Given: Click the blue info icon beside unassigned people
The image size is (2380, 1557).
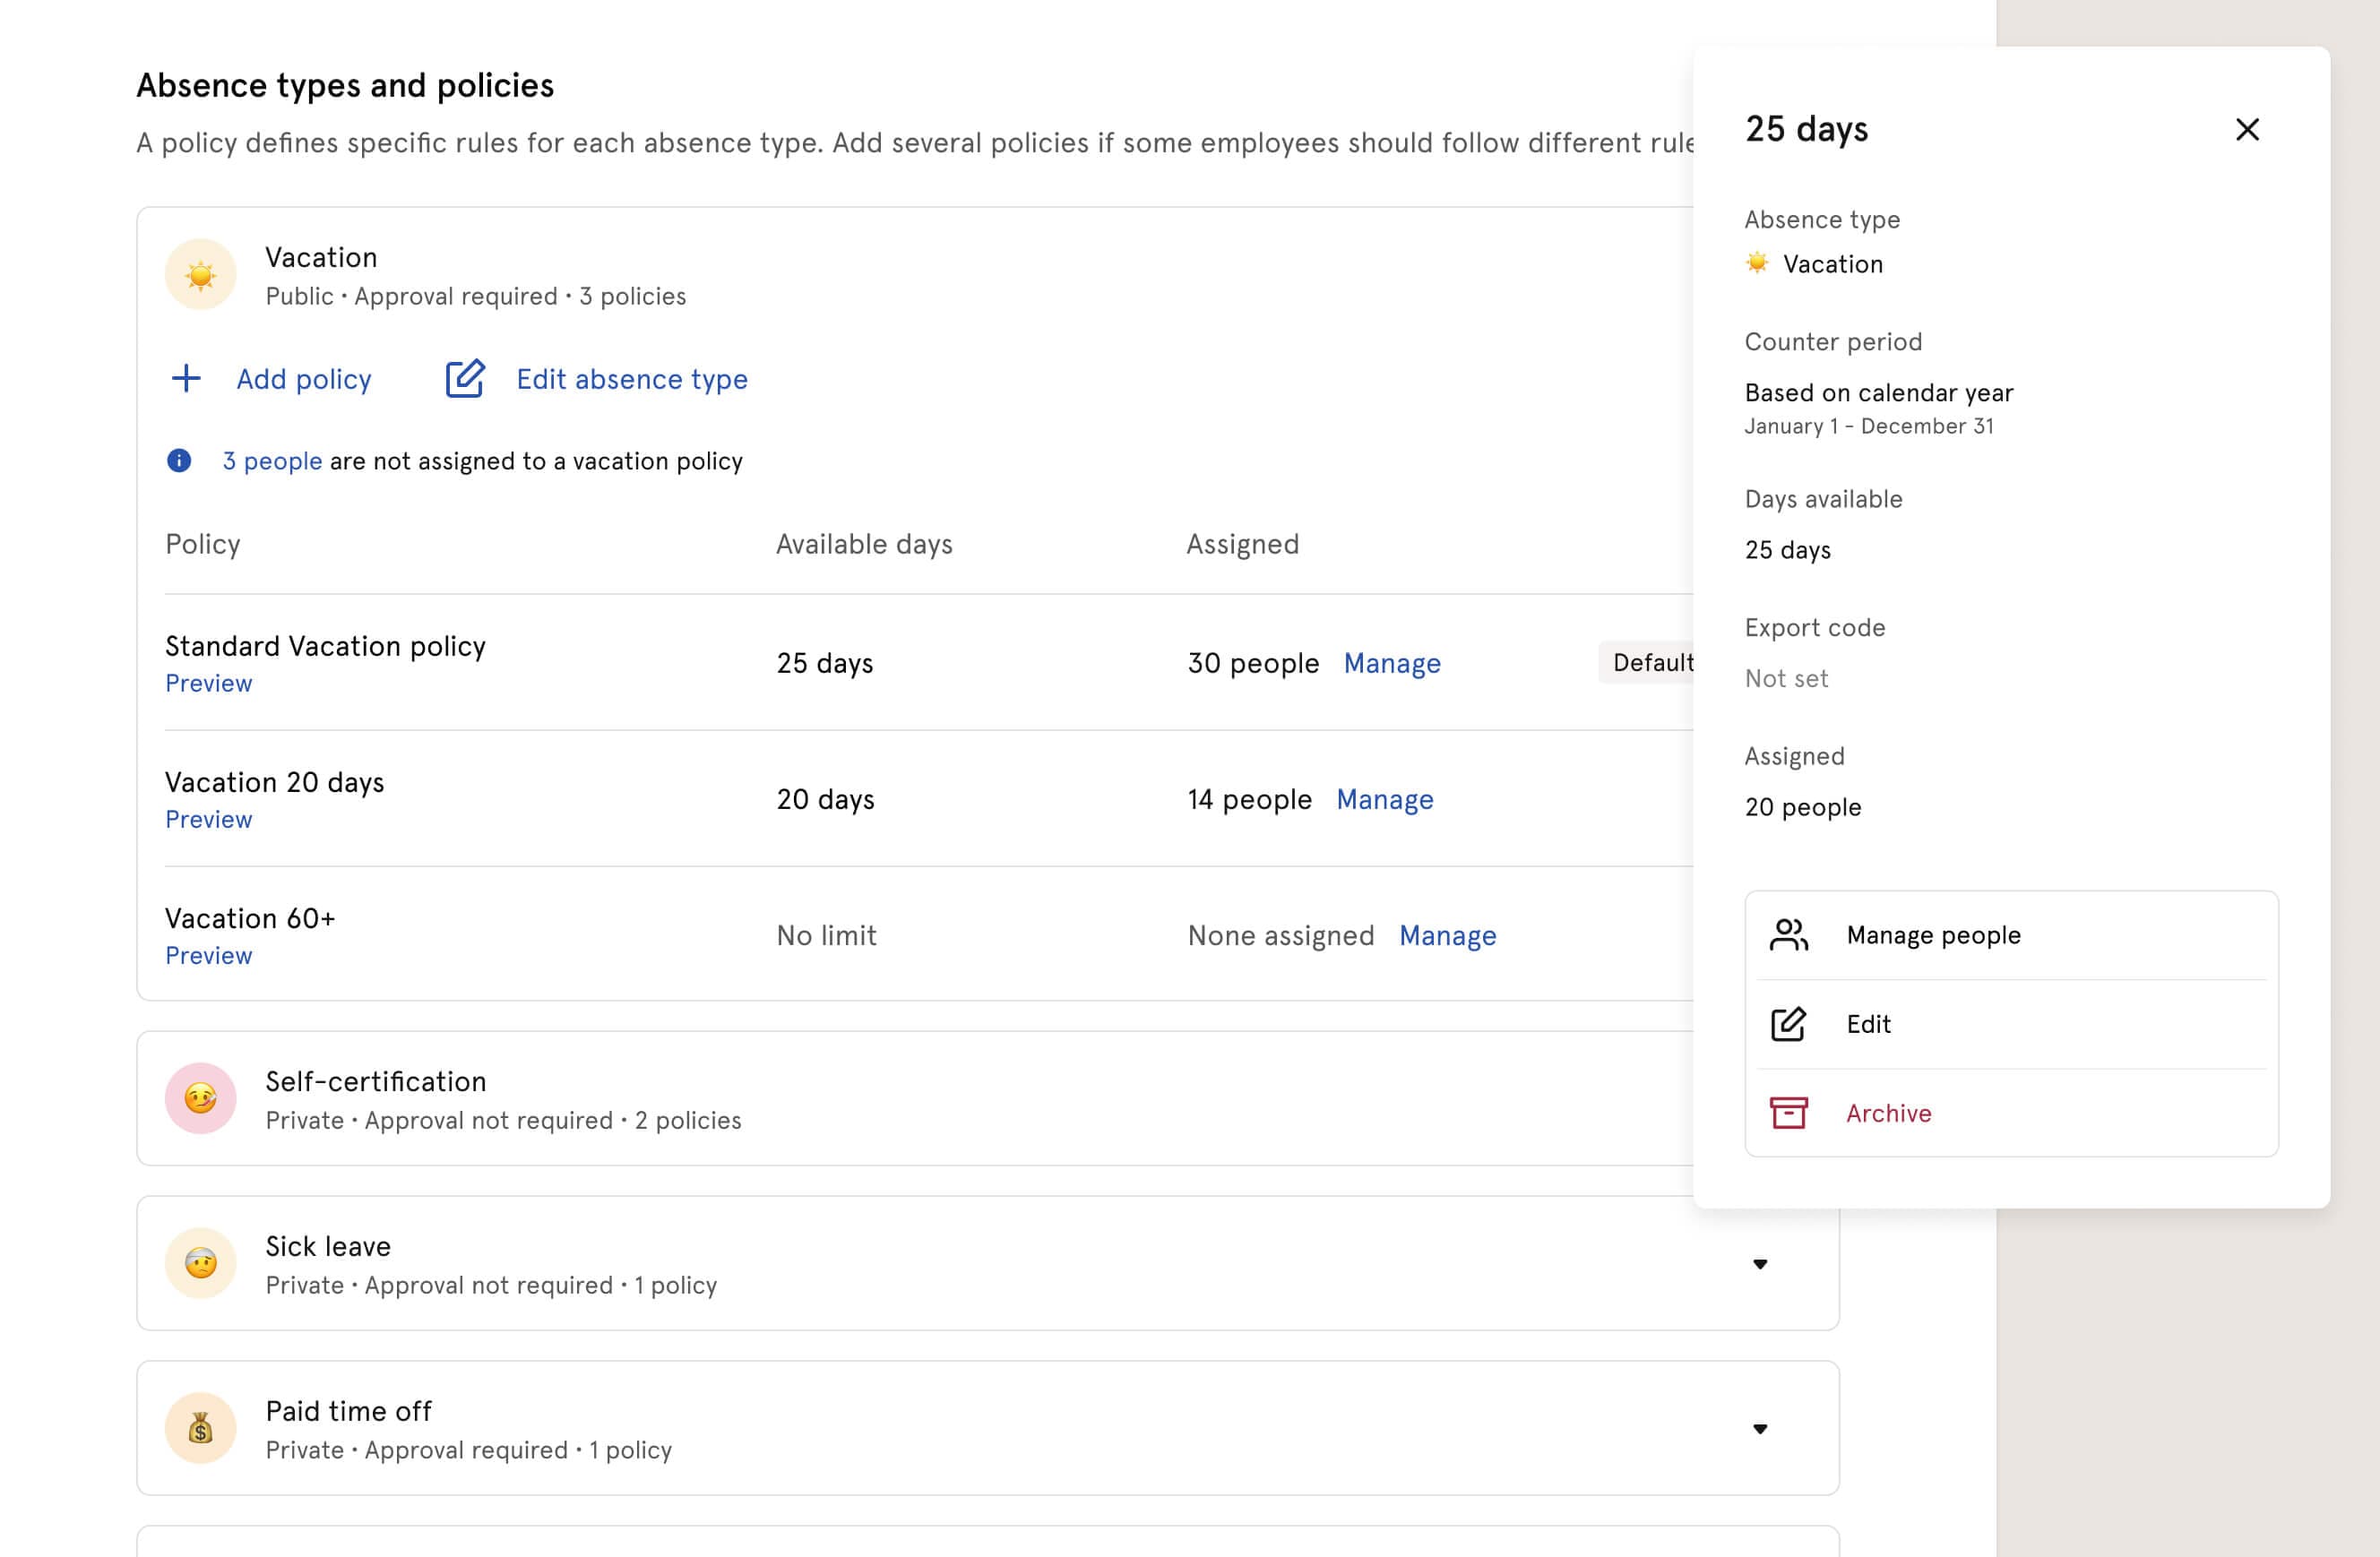Looking at the screenshot, I should (179, 461).
